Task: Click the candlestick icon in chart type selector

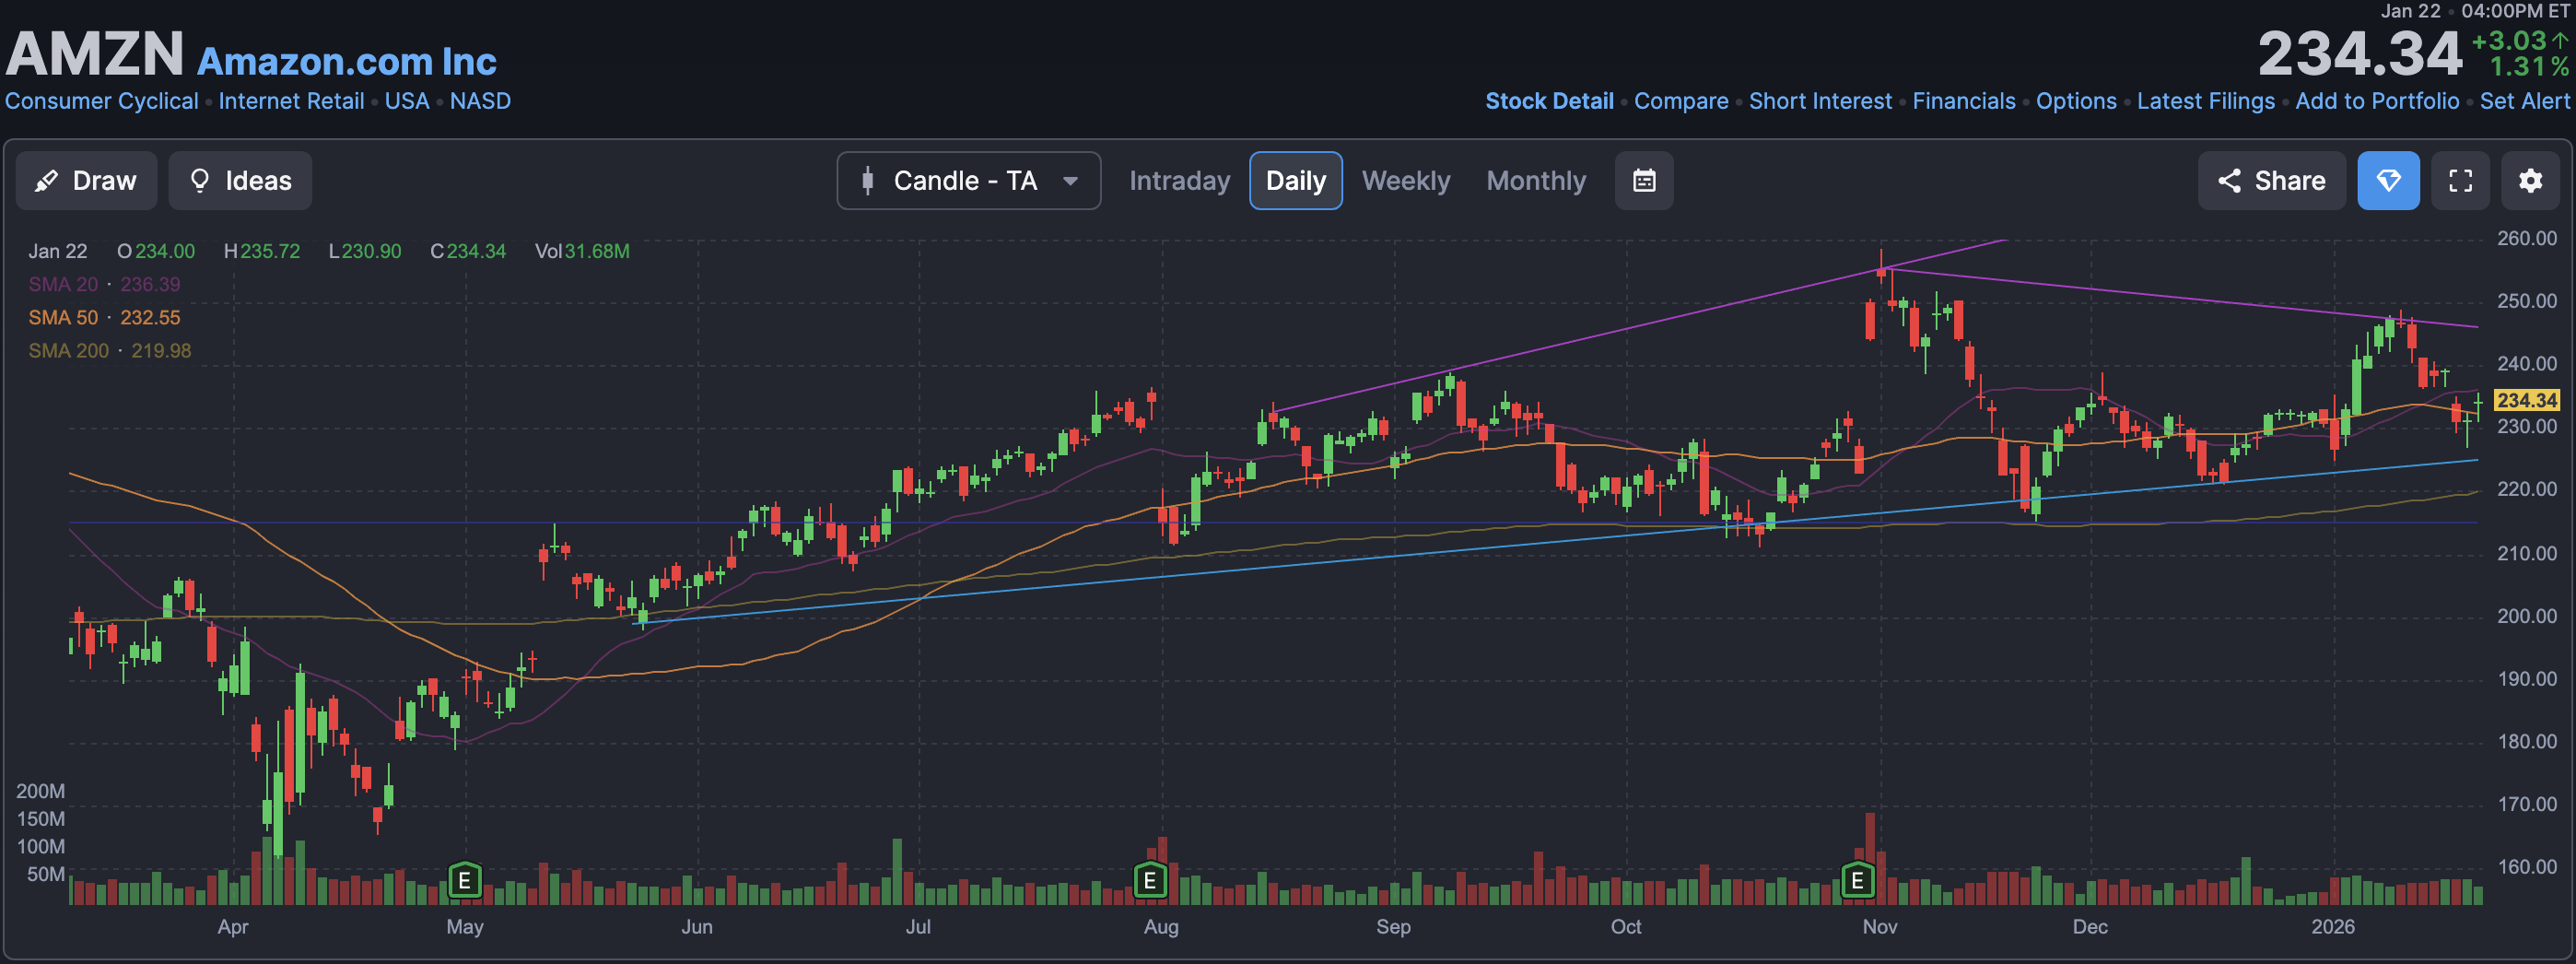Action: coord(867,180)
